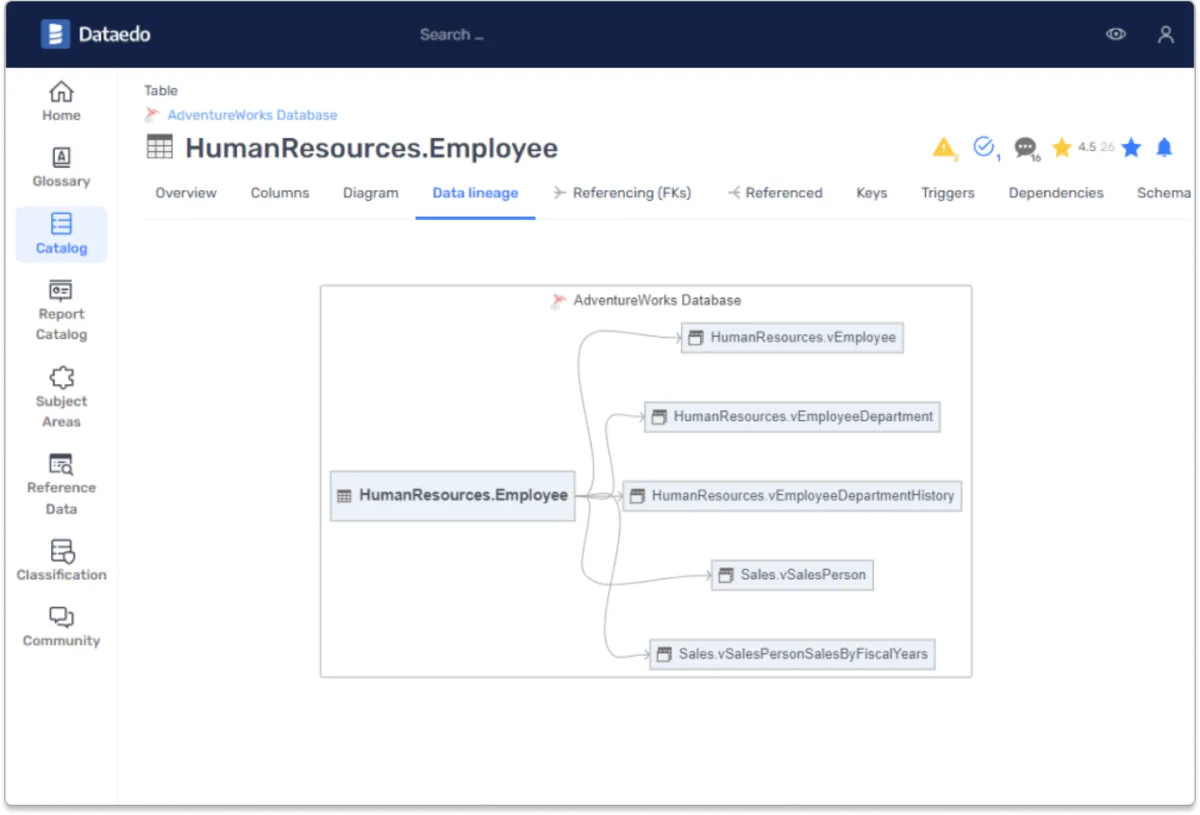This screenshot has height=815, width=1200.
Task: Select the HumanResources.vEmployeeDepartmentHistory node
Action: tap(792, 495)
